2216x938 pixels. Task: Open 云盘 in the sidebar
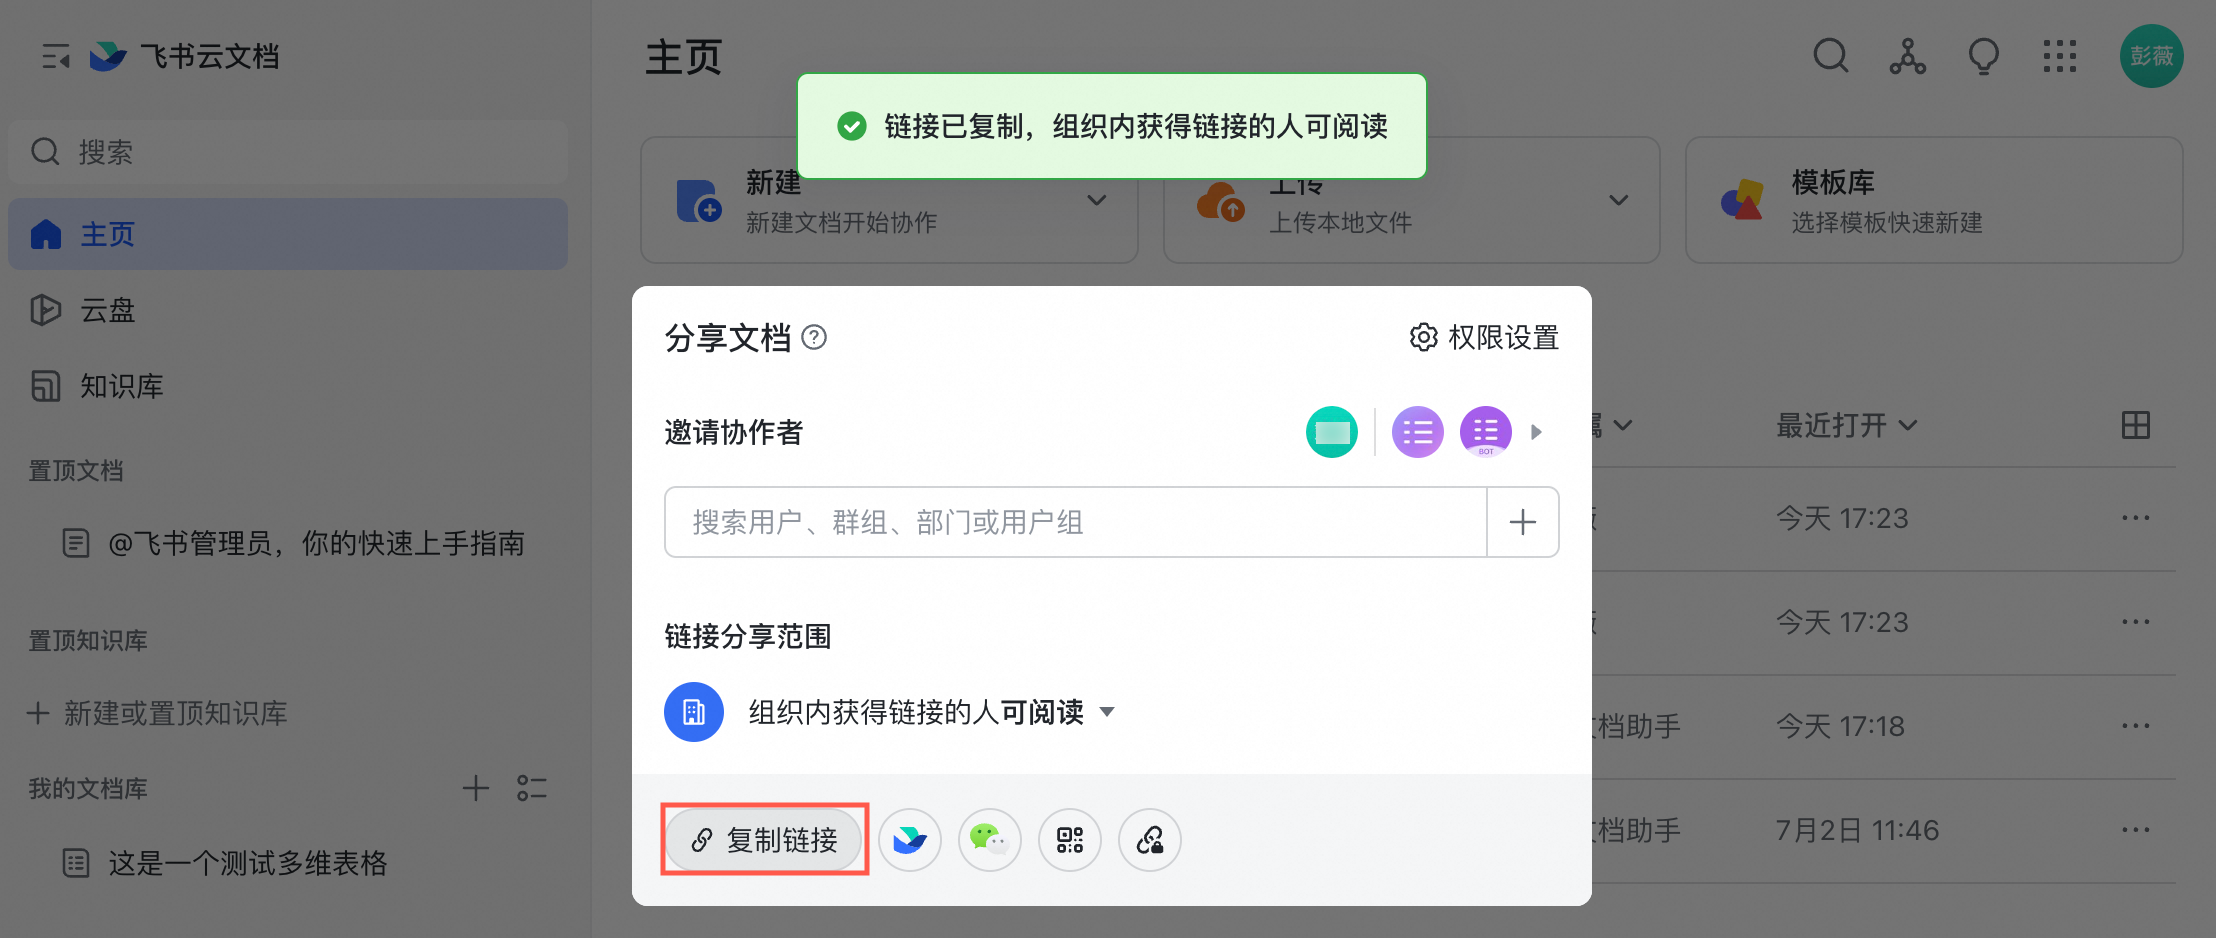click(x=107, y=310)
